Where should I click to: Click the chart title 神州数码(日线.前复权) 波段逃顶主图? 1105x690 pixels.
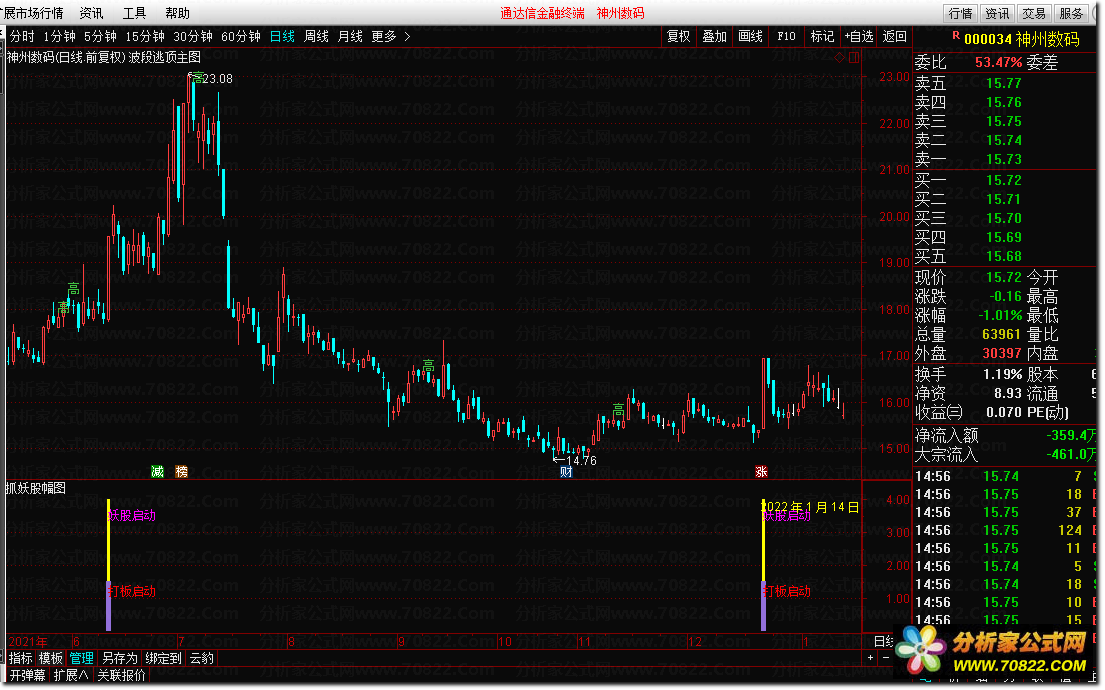point(104,57)
